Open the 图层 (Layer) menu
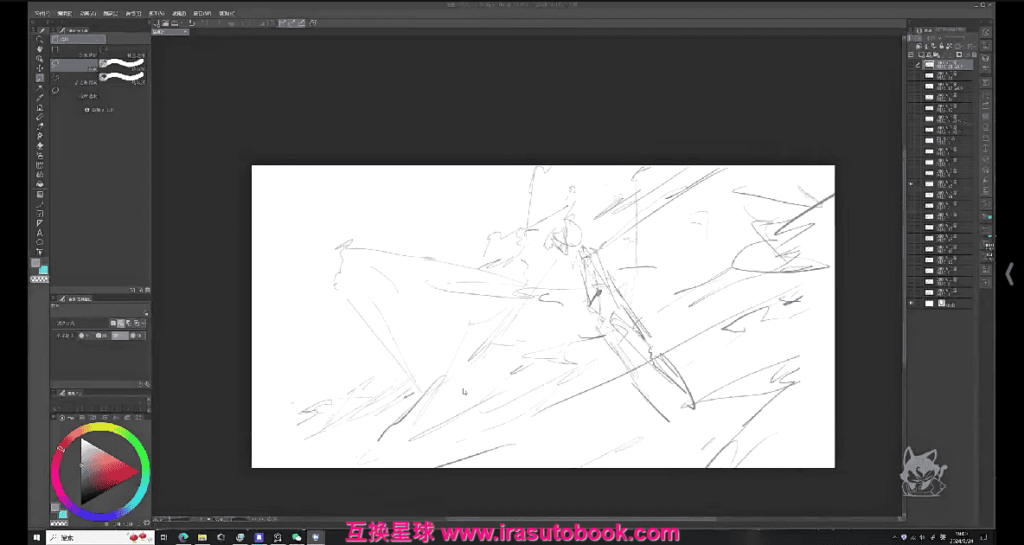 coord(110,13)
